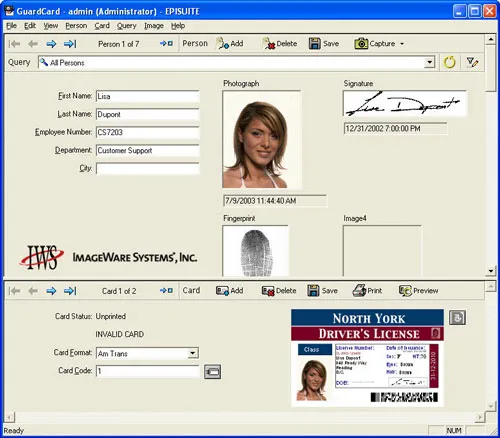Viewport: 500px width, 438px height.
Task: Minimize the GuardCard window
Action: point(460,11)
